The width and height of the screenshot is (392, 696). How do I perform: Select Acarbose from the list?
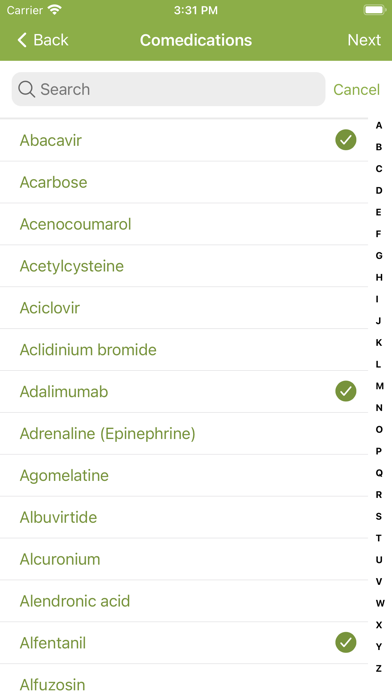(184, 182)
